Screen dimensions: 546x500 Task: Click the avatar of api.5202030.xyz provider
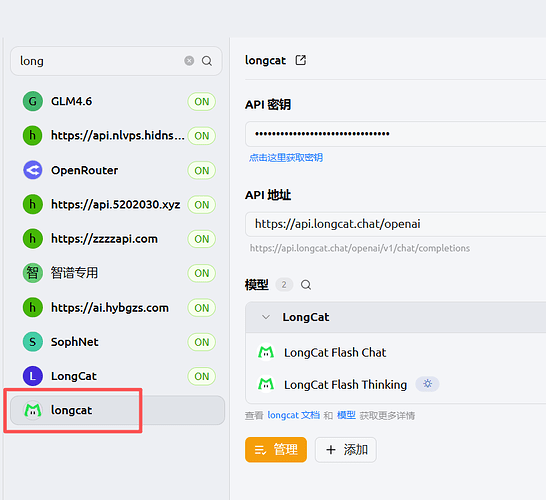pos(33,204)
